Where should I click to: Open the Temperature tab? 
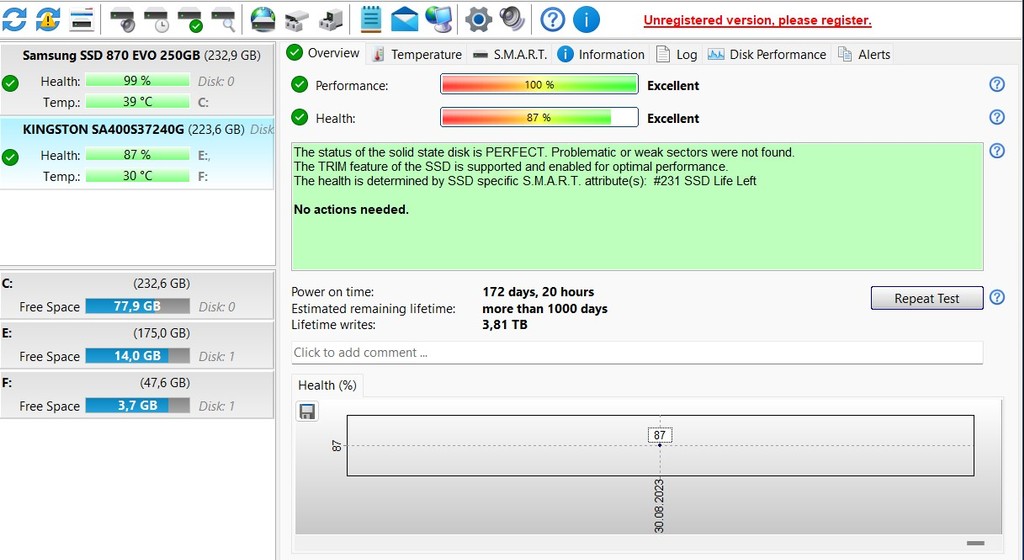click(417, 54)
